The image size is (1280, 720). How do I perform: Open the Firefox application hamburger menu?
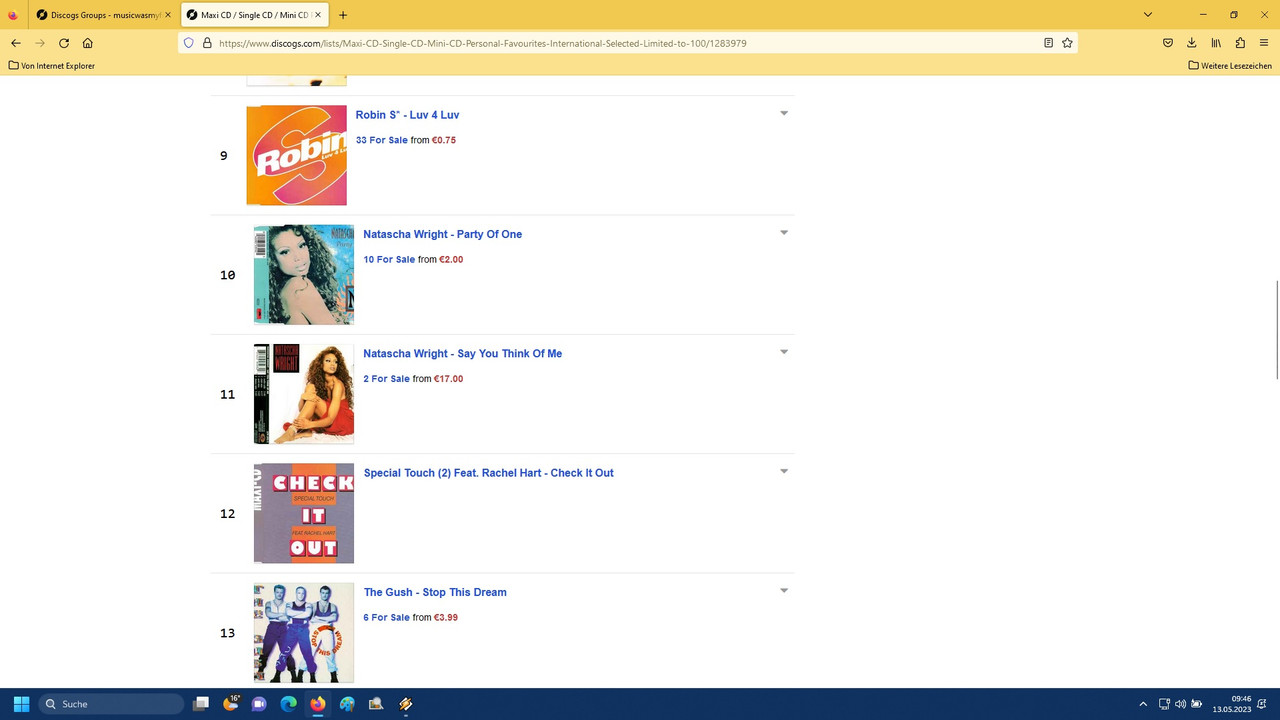click(x=1264, y=43)
